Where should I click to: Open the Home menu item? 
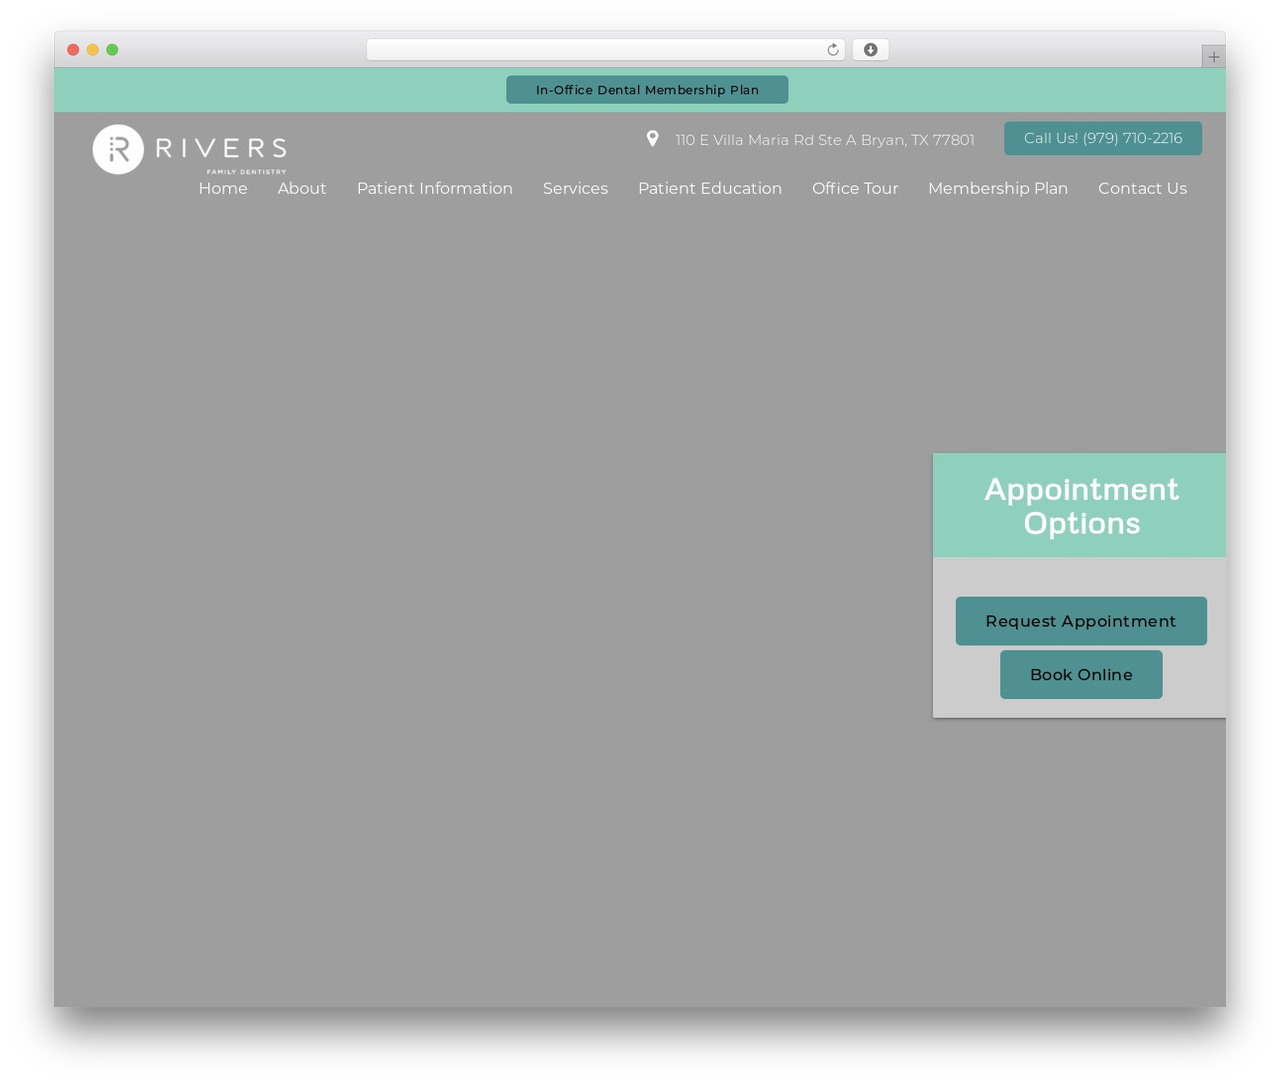(223, 188)
